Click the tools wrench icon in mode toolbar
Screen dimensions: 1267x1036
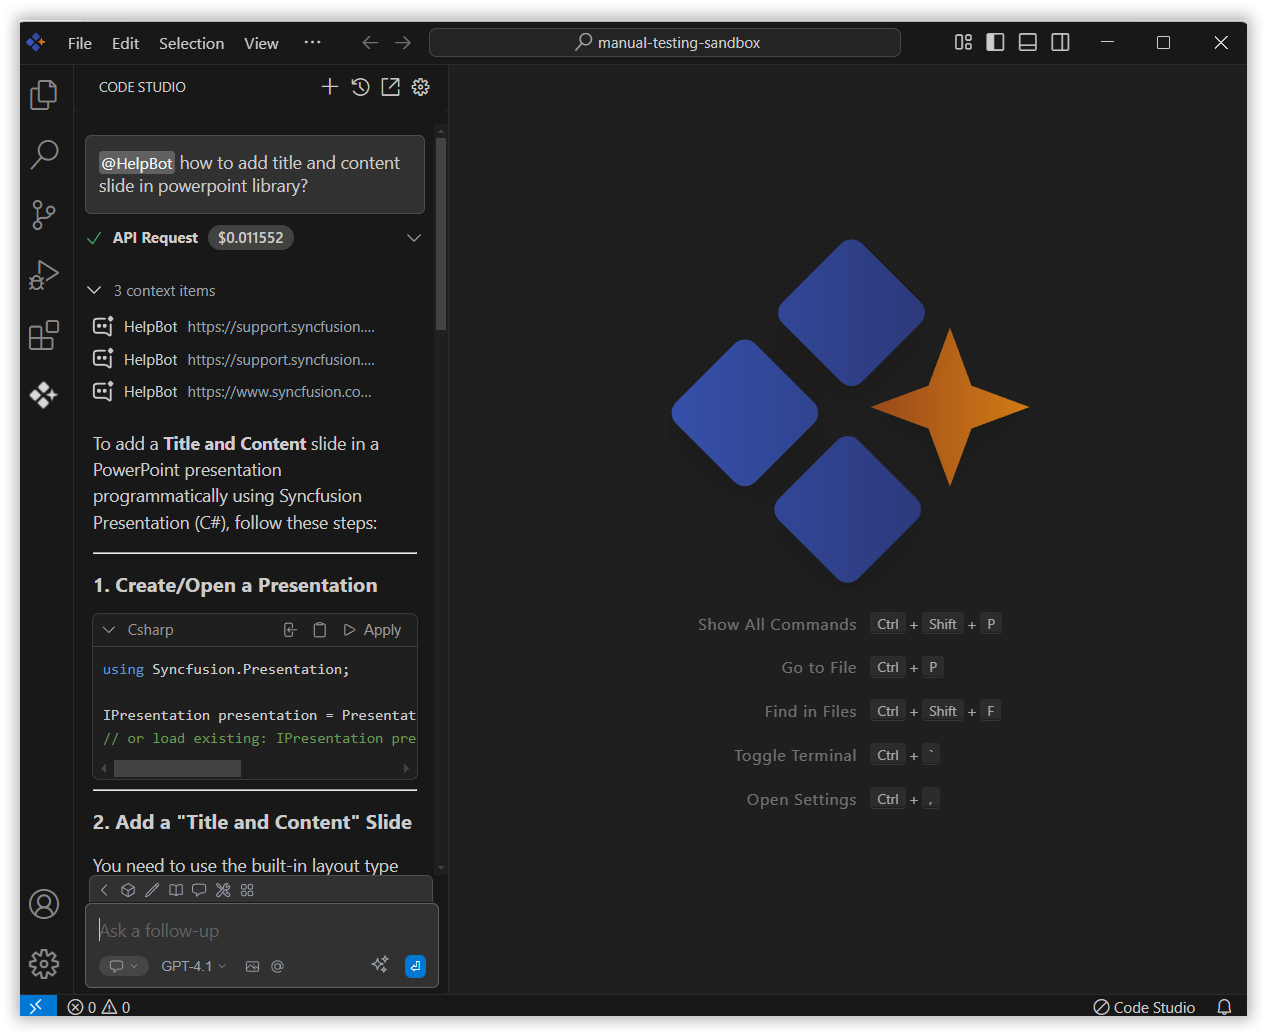point(223,890)
